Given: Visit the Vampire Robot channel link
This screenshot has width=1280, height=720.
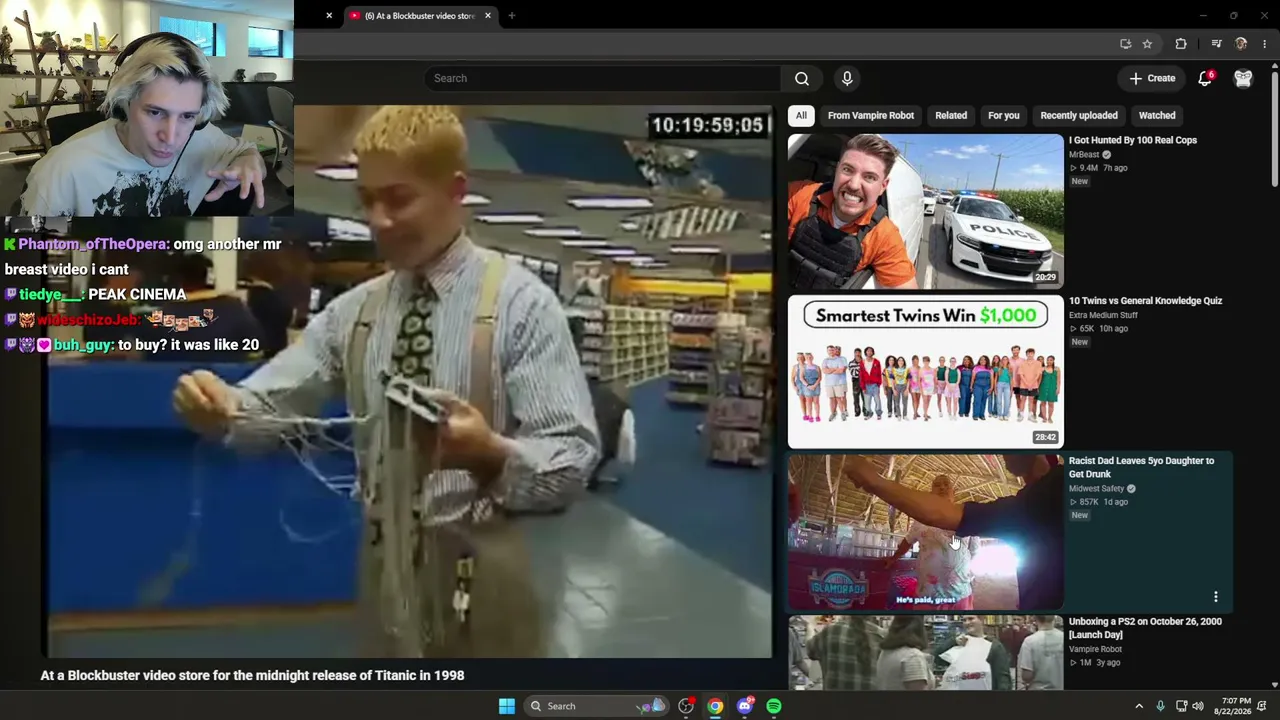Looking at the screenshot, I should tap(1096, 649).
